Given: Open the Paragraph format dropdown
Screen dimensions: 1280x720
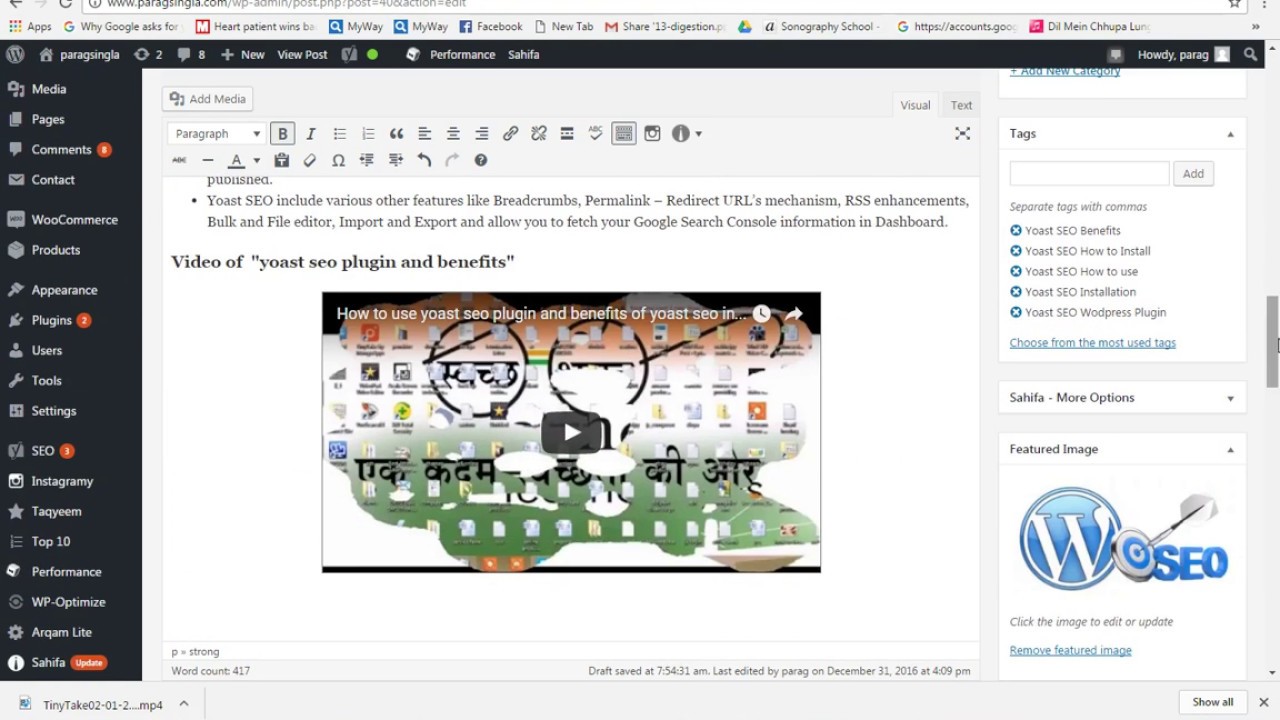Looking at the screenshot, I should pos(217,133).
